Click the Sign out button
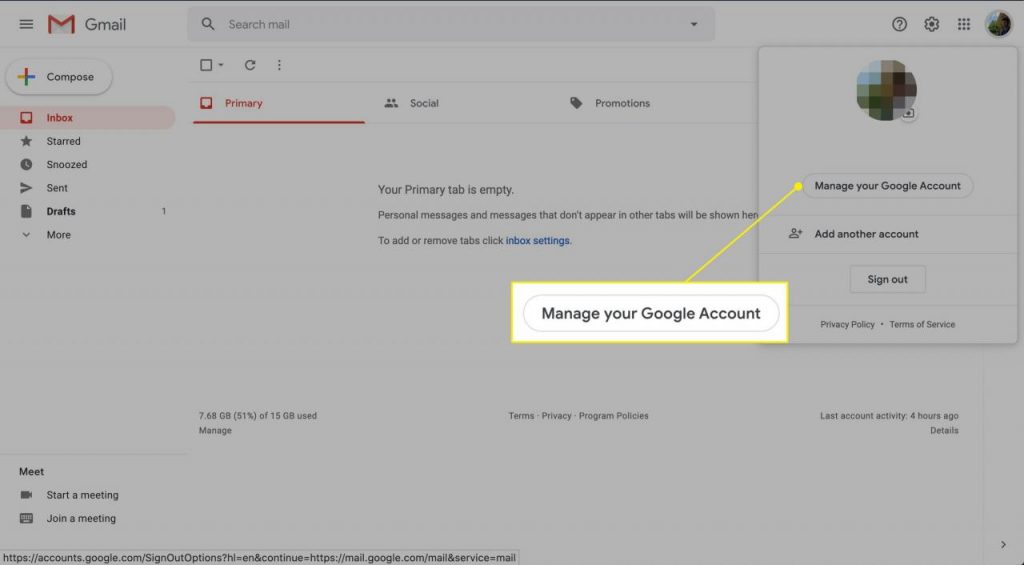Image resolution: width=1024 pixels, height=565 pixels. [x=888, y=280]
